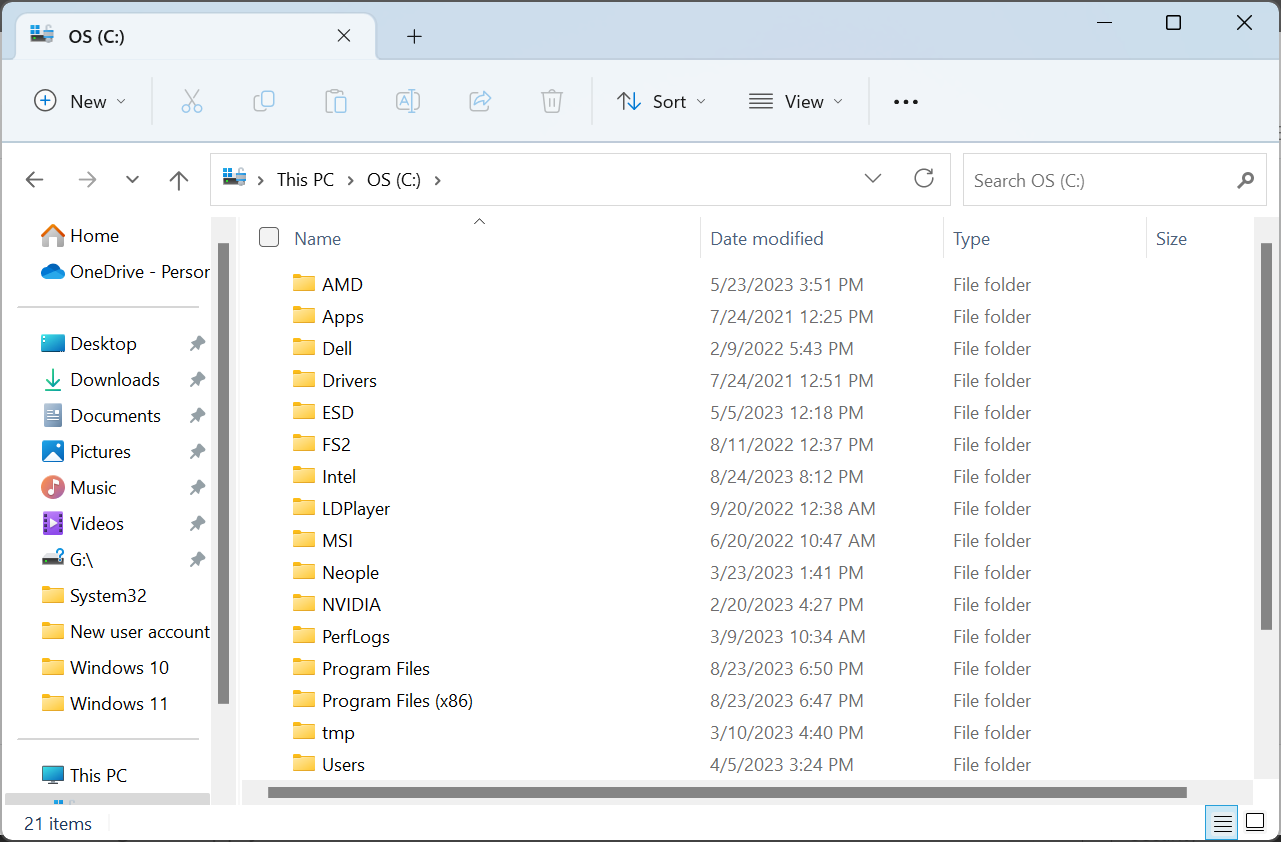Click the Copy icon in toolbar

click(264, 101)
